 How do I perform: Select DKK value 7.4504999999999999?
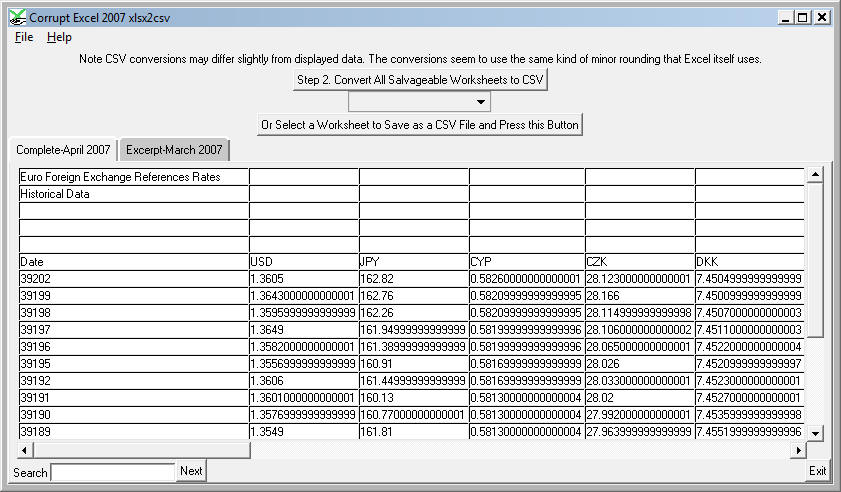[749, 279]
